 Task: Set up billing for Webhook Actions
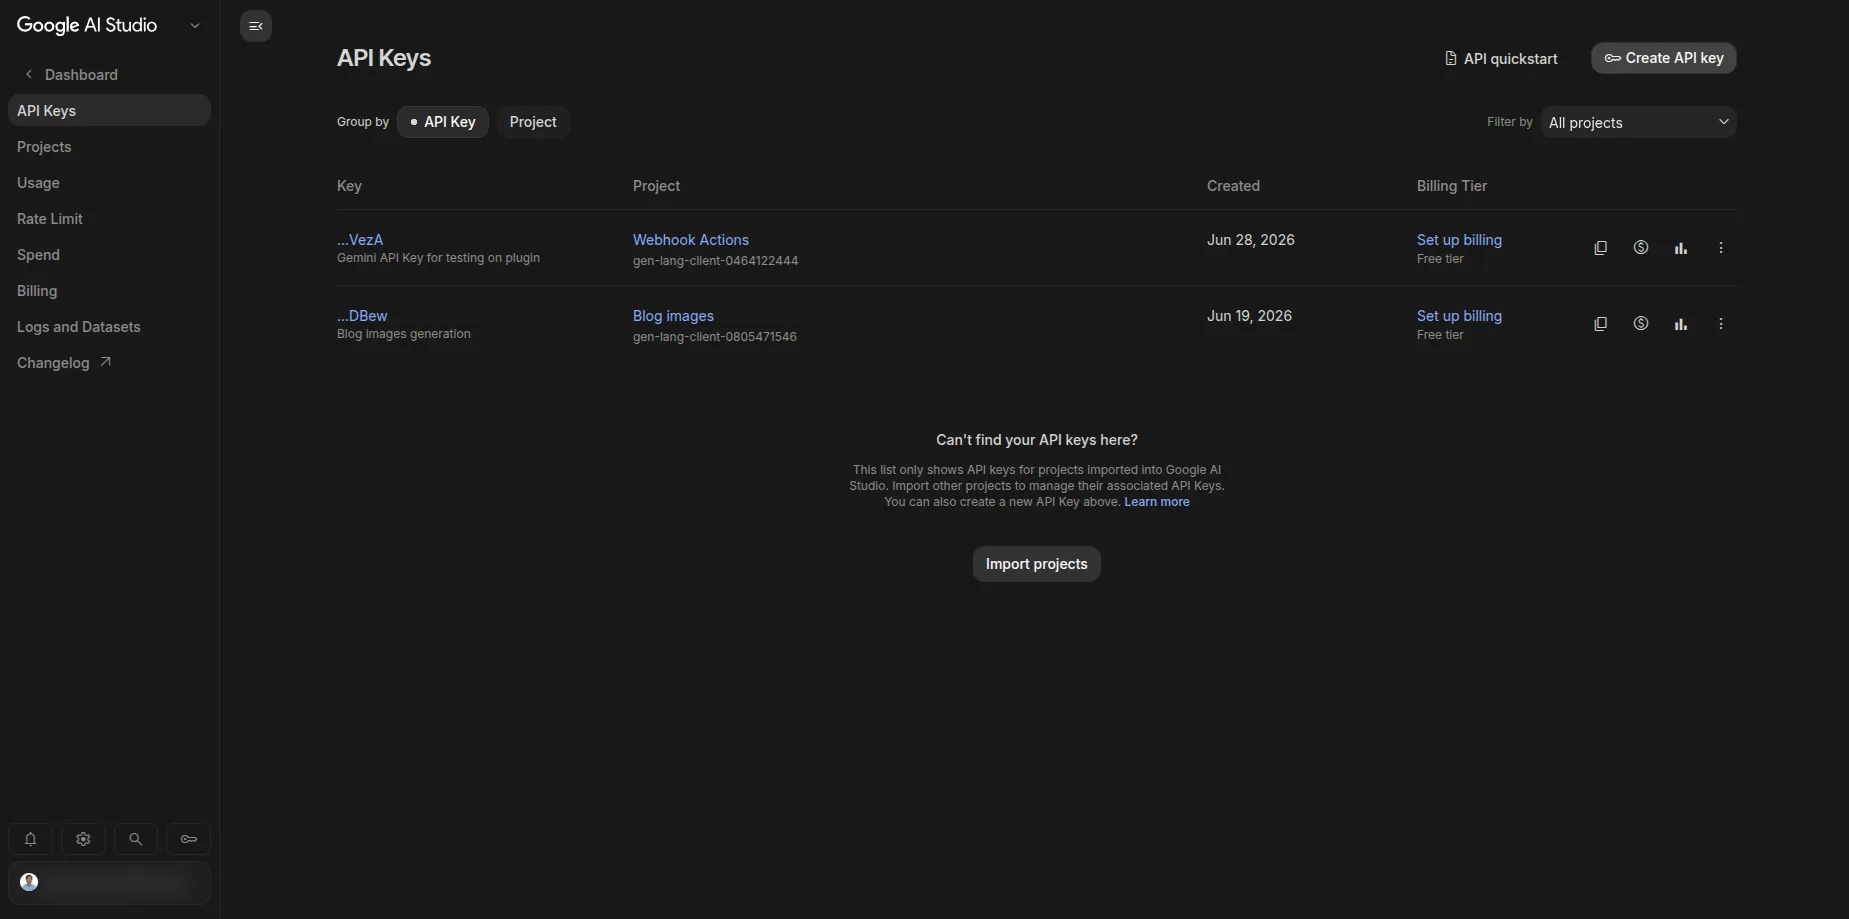(x=1459, y=240)
